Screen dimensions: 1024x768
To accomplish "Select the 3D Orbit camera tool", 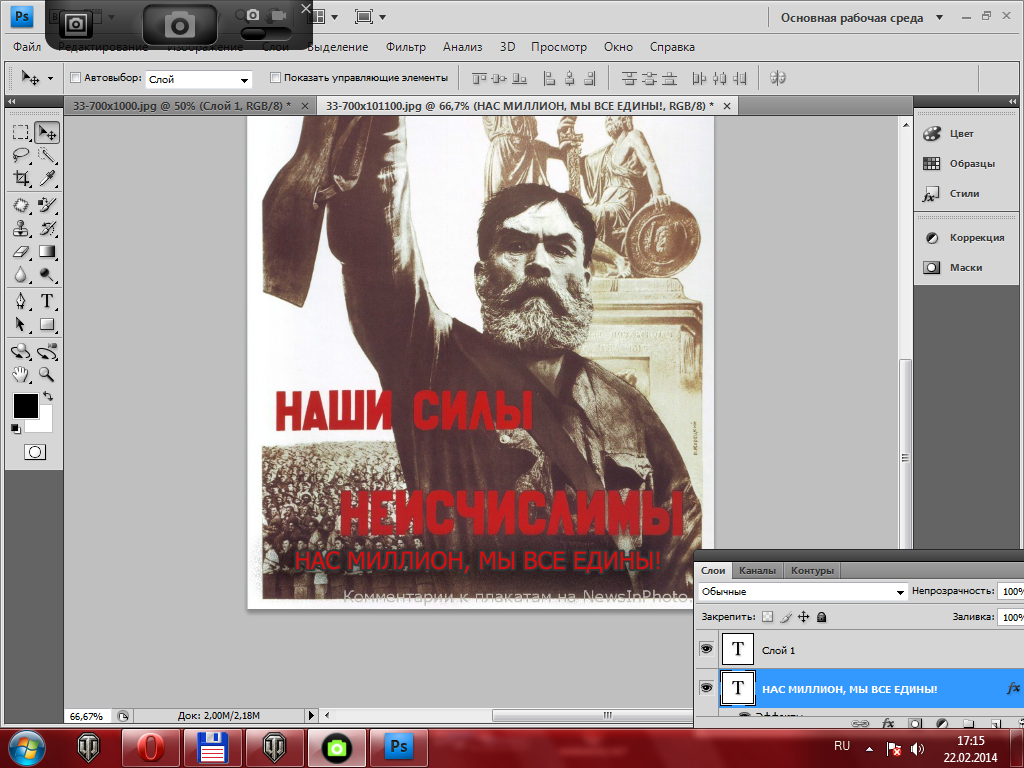I will click(x=47, y=352).
